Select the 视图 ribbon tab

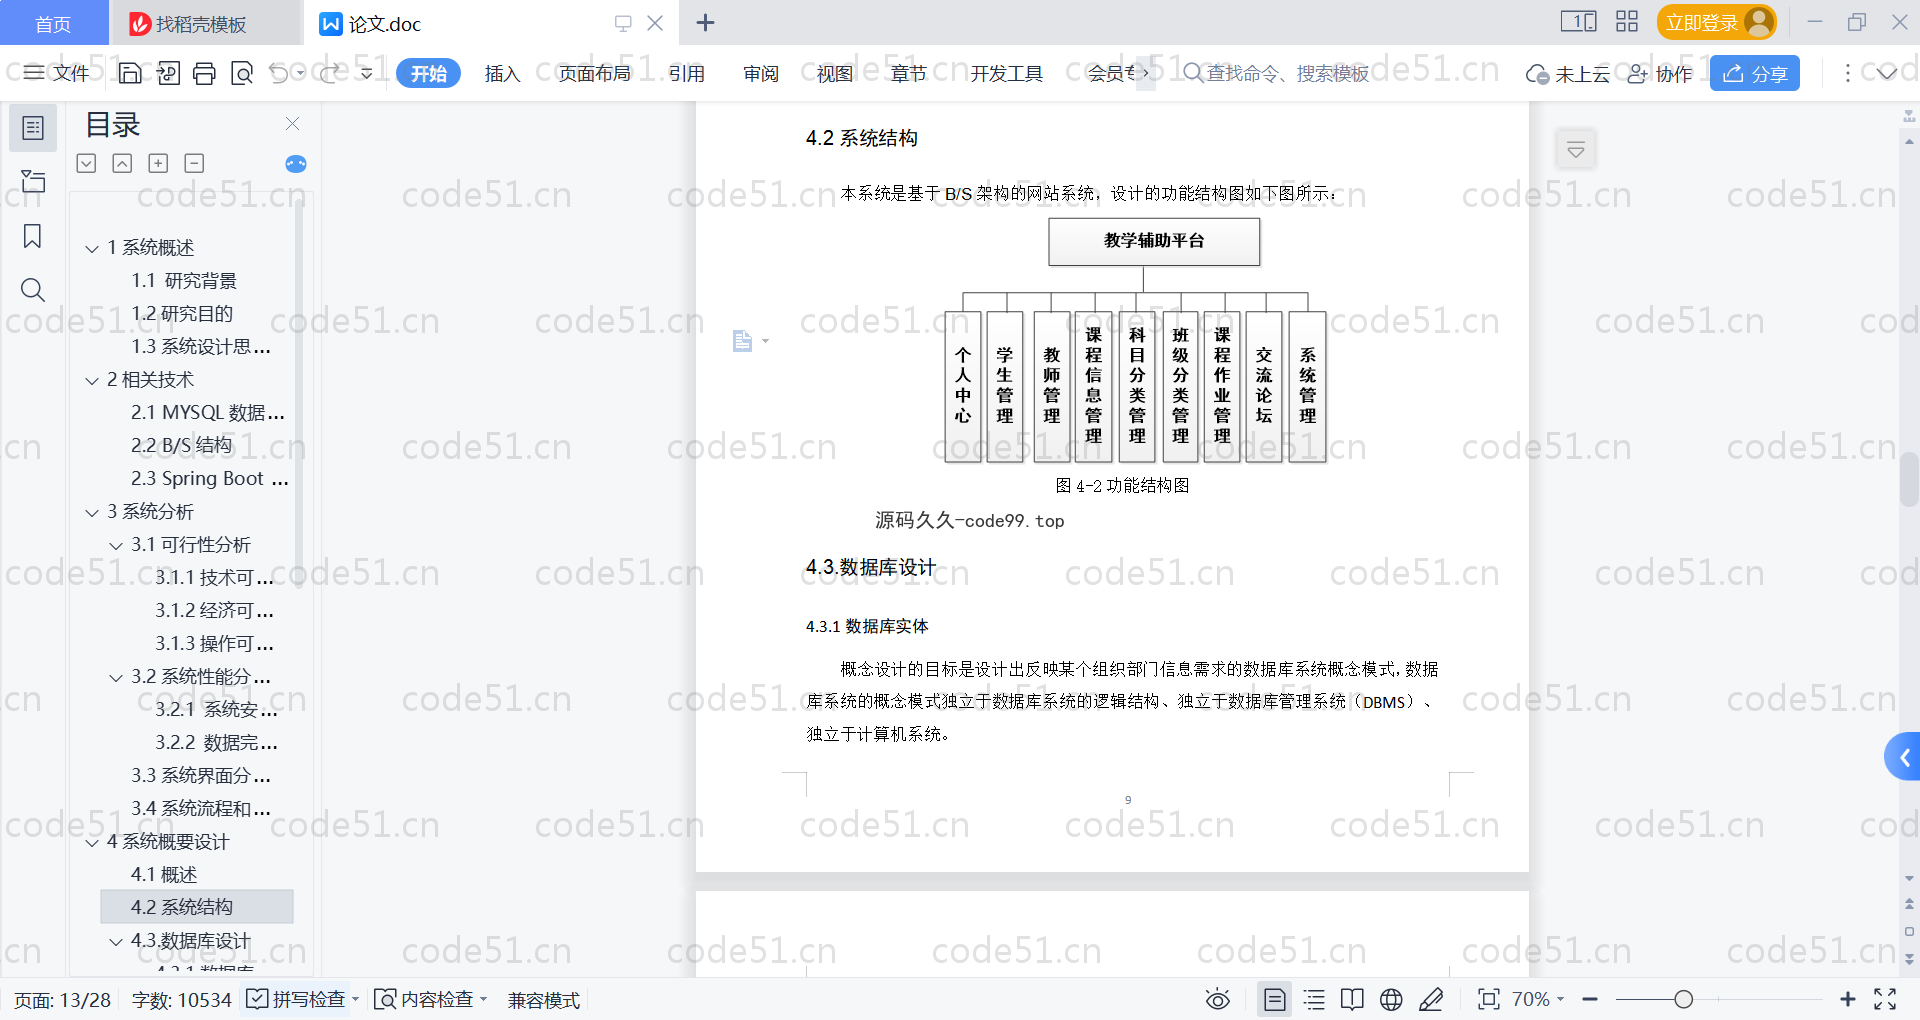coord(835,73)
